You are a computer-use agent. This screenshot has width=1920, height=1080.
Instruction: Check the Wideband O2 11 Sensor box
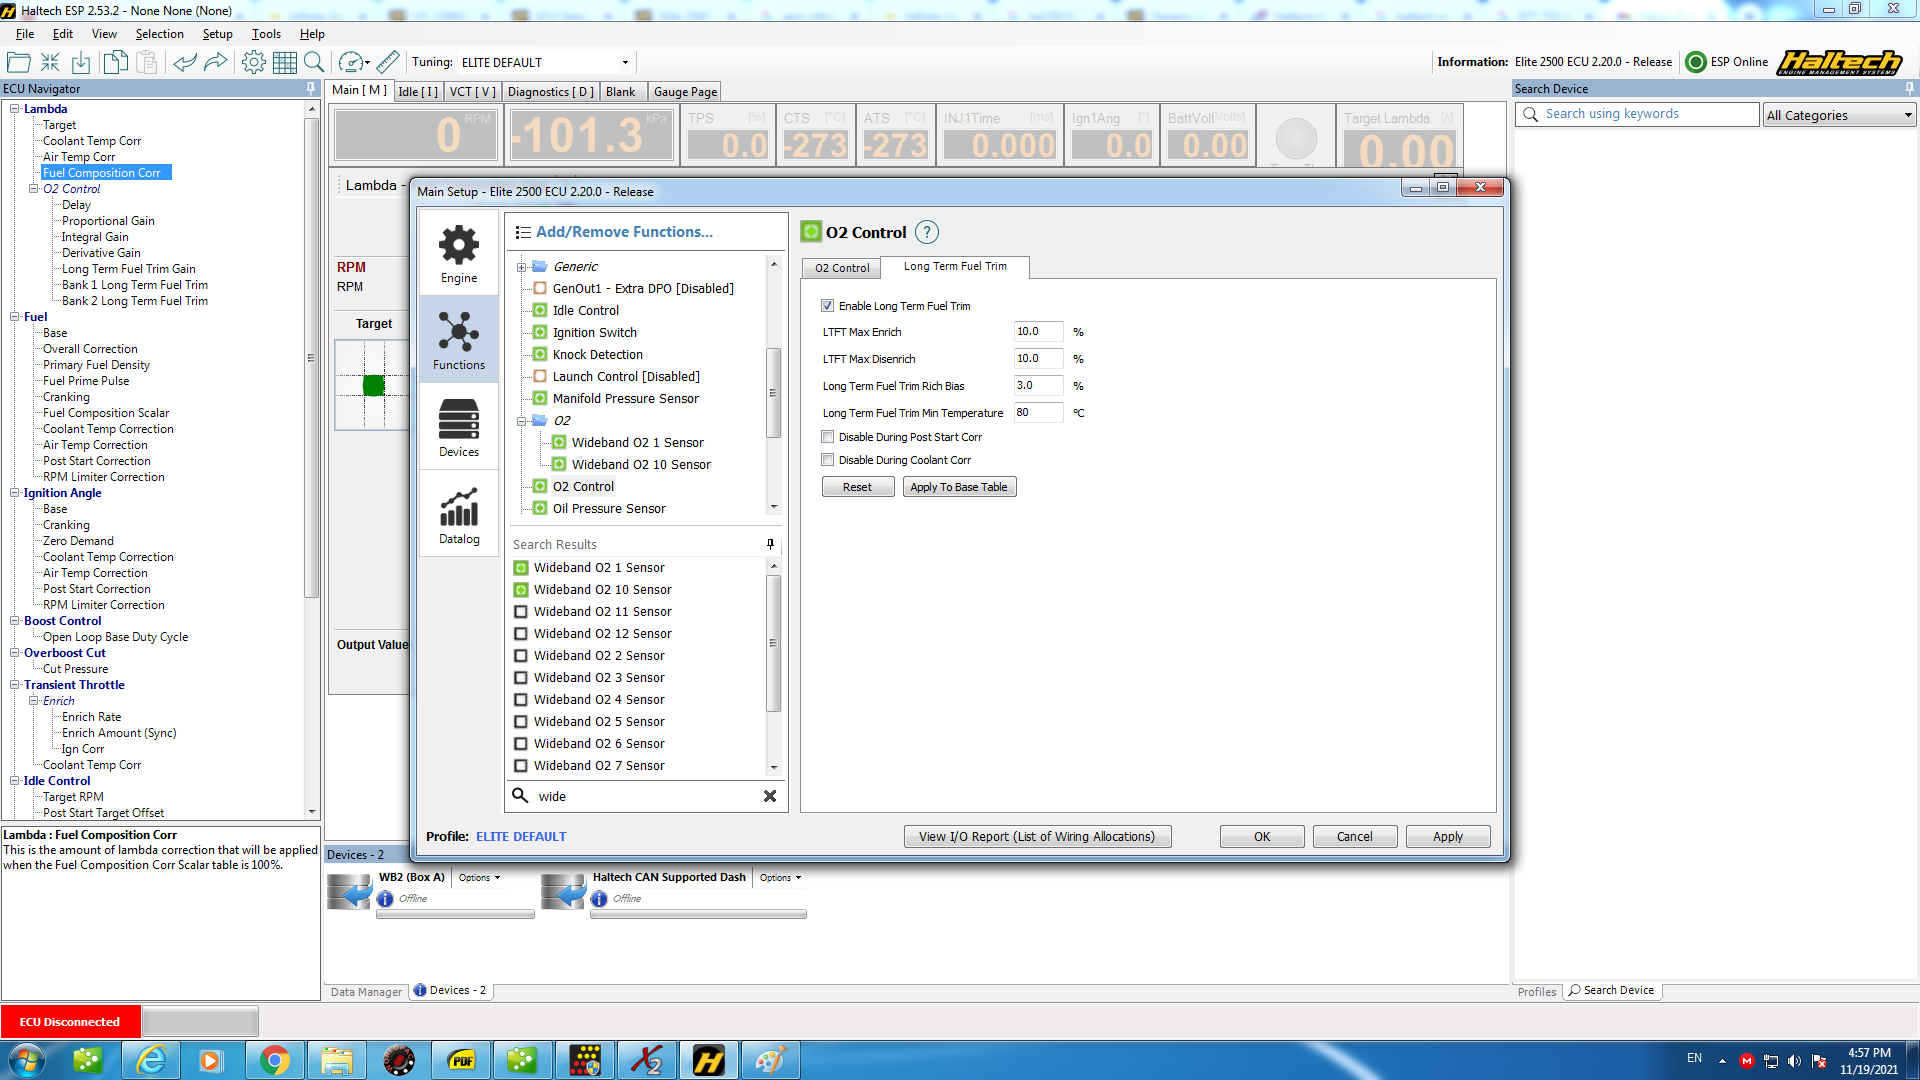pos(520,612)
